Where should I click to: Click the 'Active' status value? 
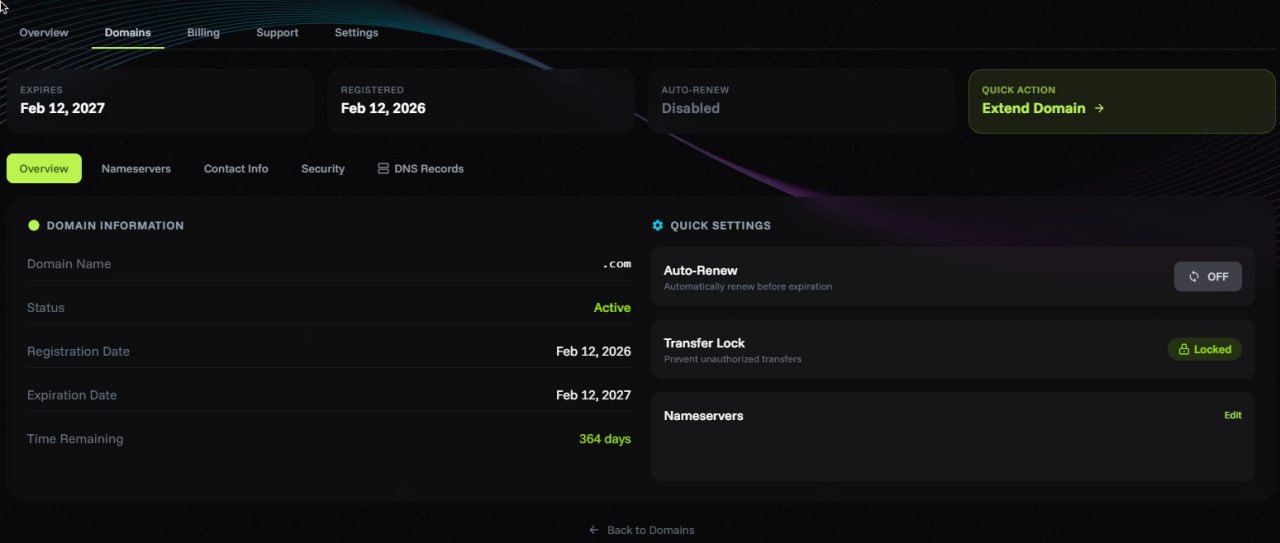[612, 308]
